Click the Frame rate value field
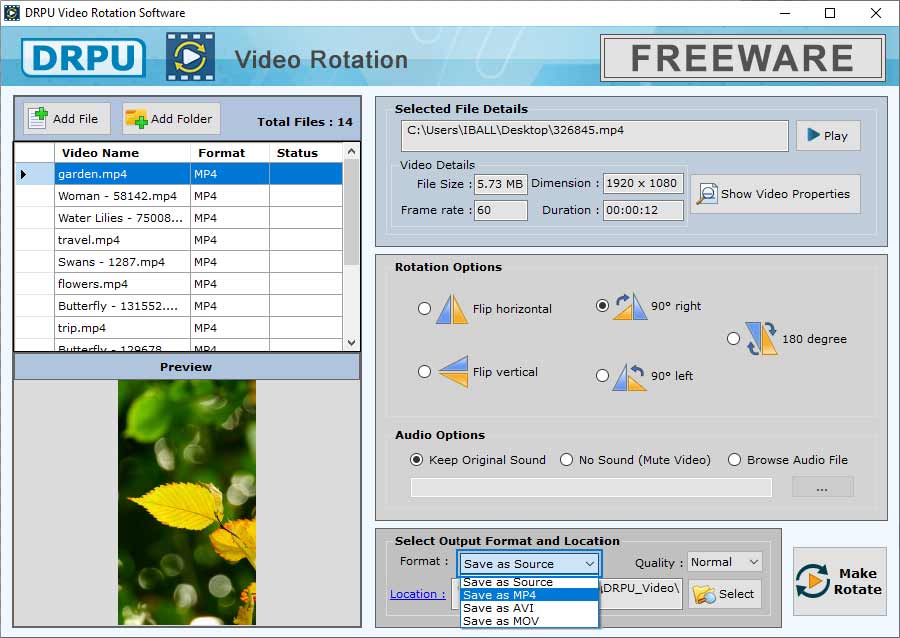This screenshot has height=638, width=900. click(x=501, y=211)
